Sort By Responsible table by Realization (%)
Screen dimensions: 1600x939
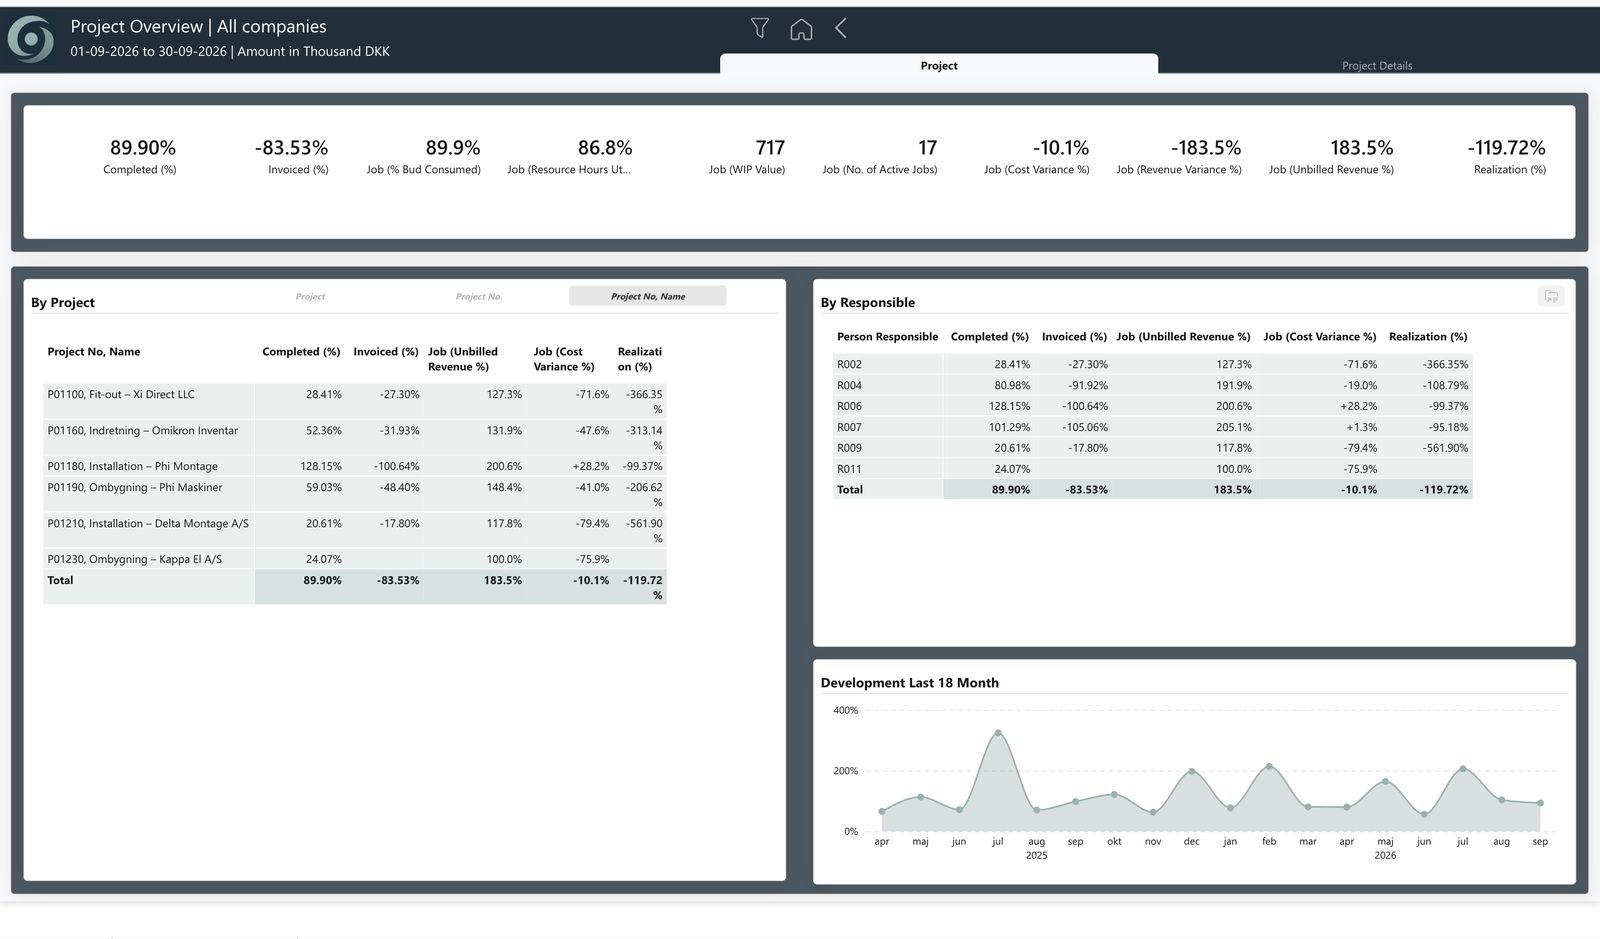click(1428, 337)
